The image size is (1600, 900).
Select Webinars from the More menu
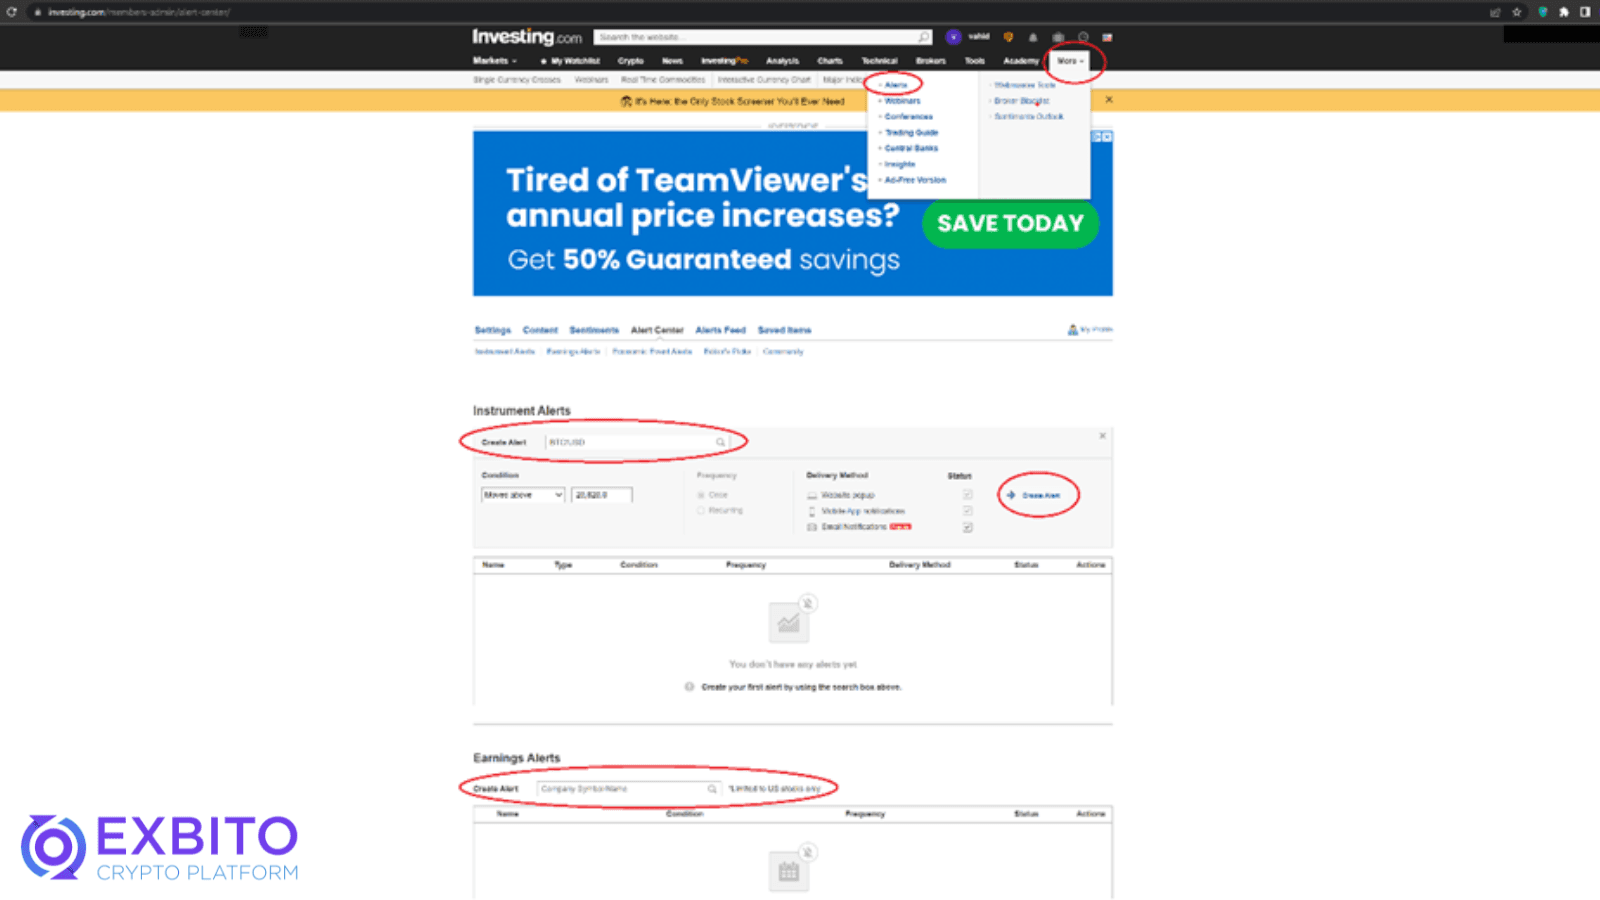902,101
